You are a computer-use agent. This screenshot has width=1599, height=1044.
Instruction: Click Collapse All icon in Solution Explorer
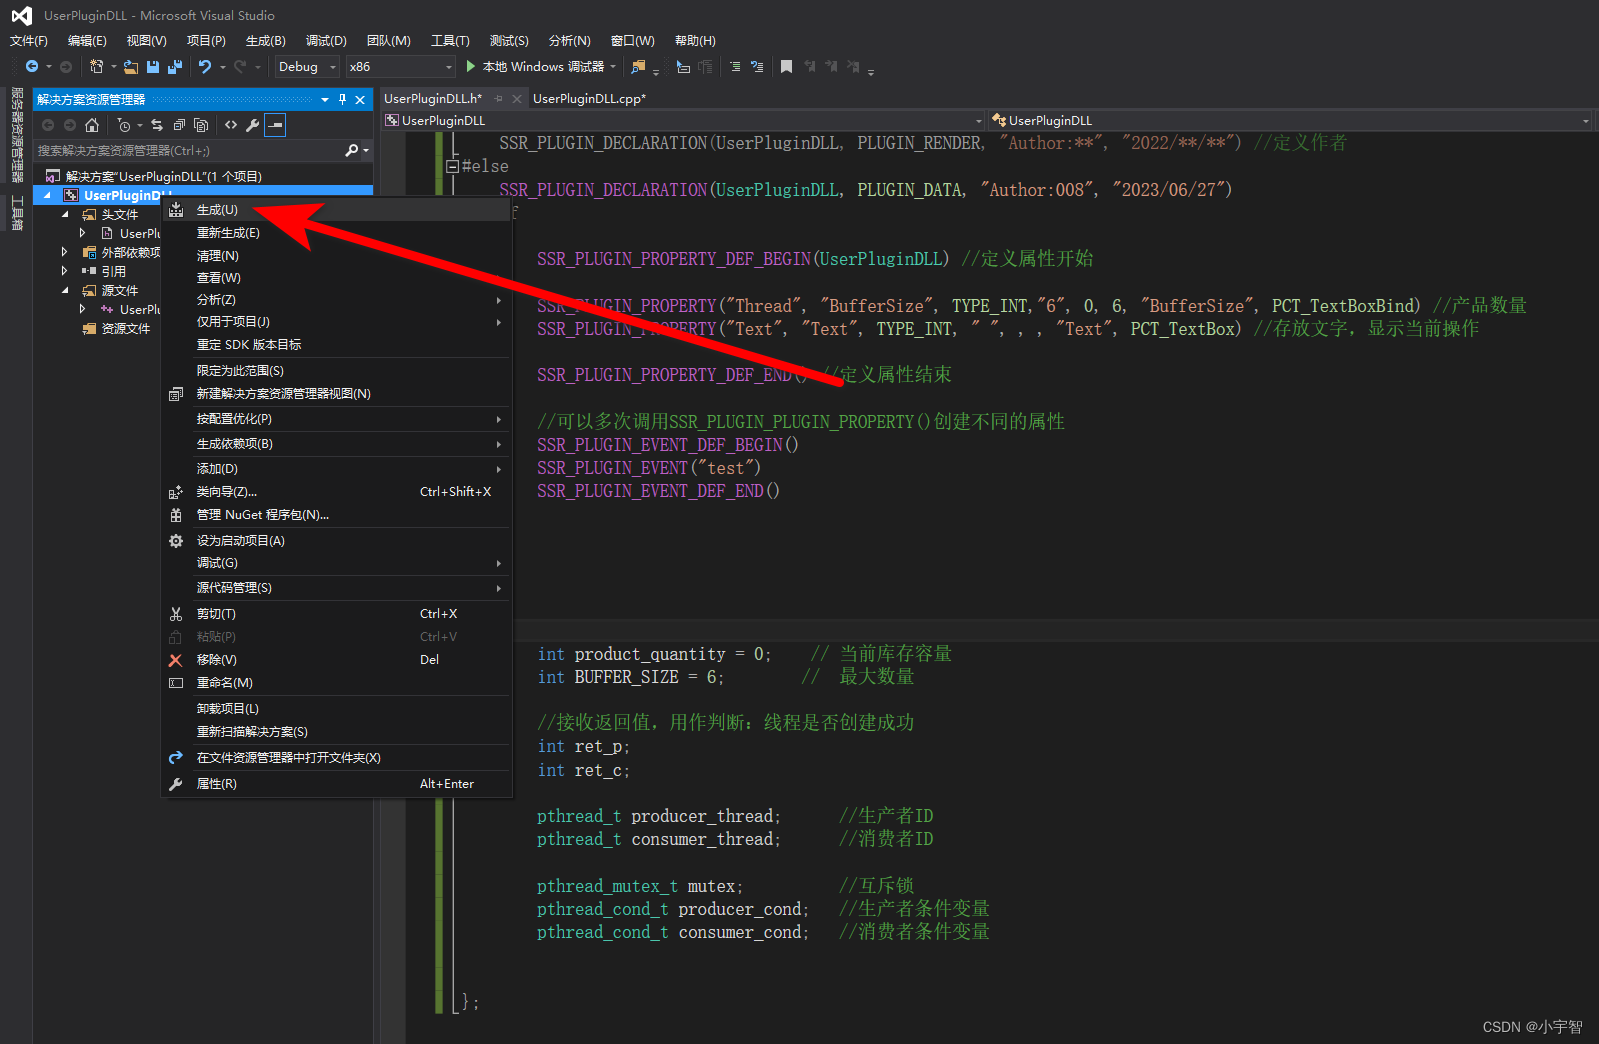tap(179, 125)
